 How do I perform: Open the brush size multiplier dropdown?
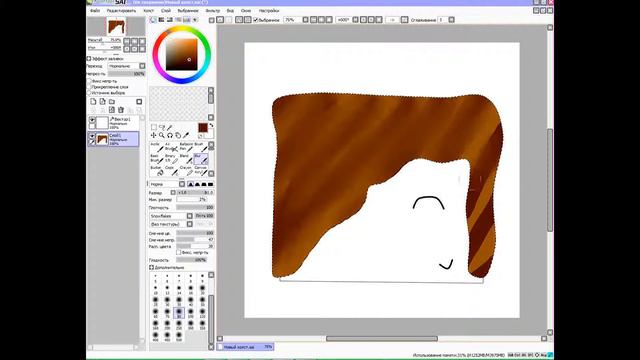coord(173,192)
